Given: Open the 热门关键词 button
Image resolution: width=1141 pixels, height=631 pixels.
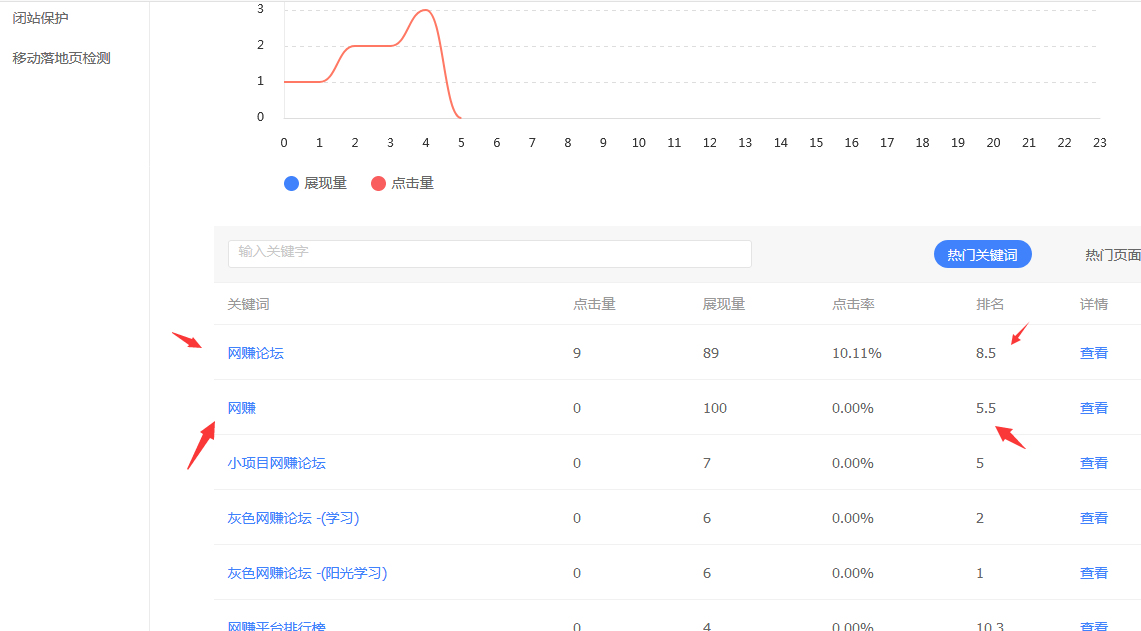Looking at the screenshot, I should click(982, 254).
